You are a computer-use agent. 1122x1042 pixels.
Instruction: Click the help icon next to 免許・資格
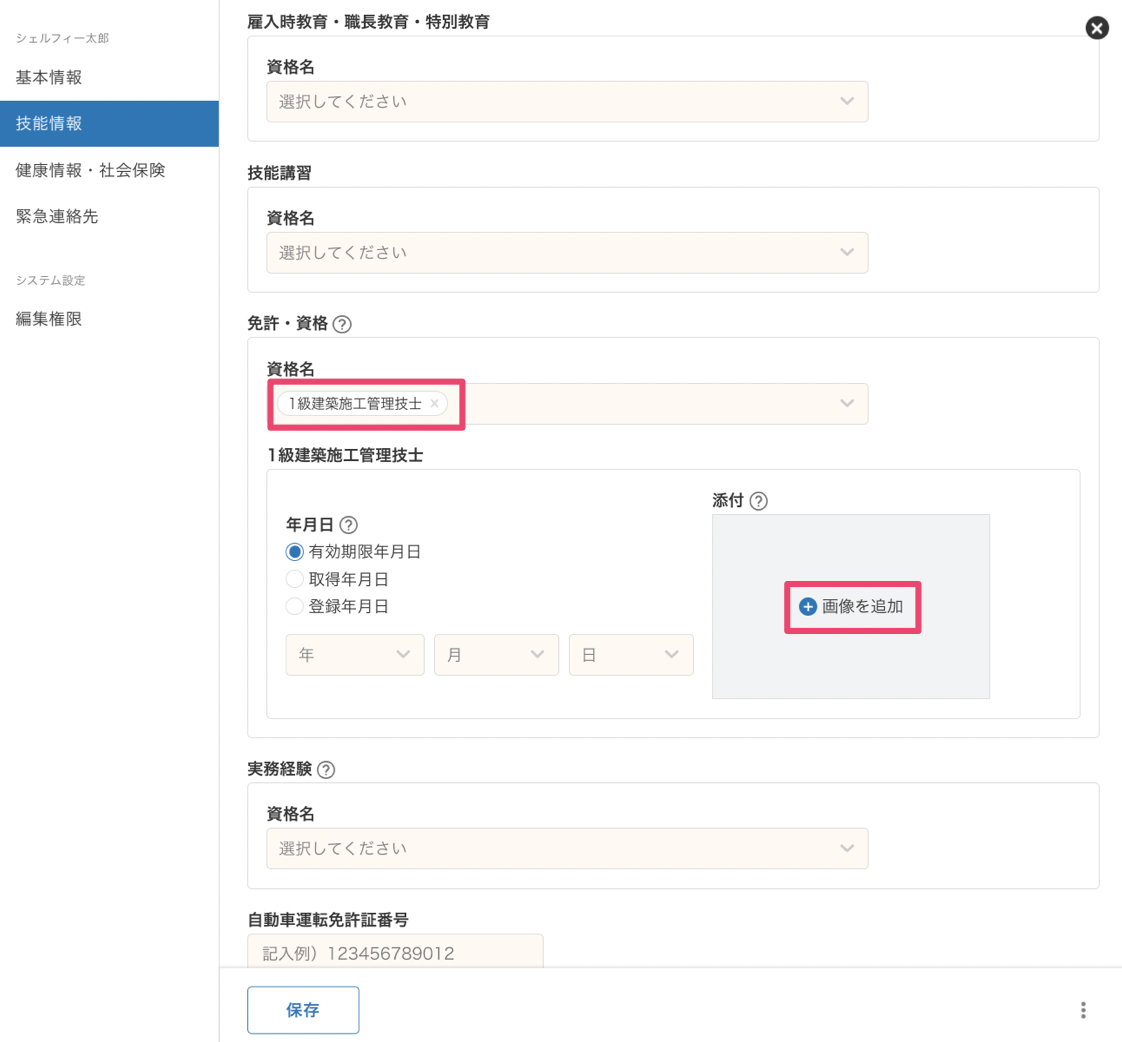(x=343, y=324)
